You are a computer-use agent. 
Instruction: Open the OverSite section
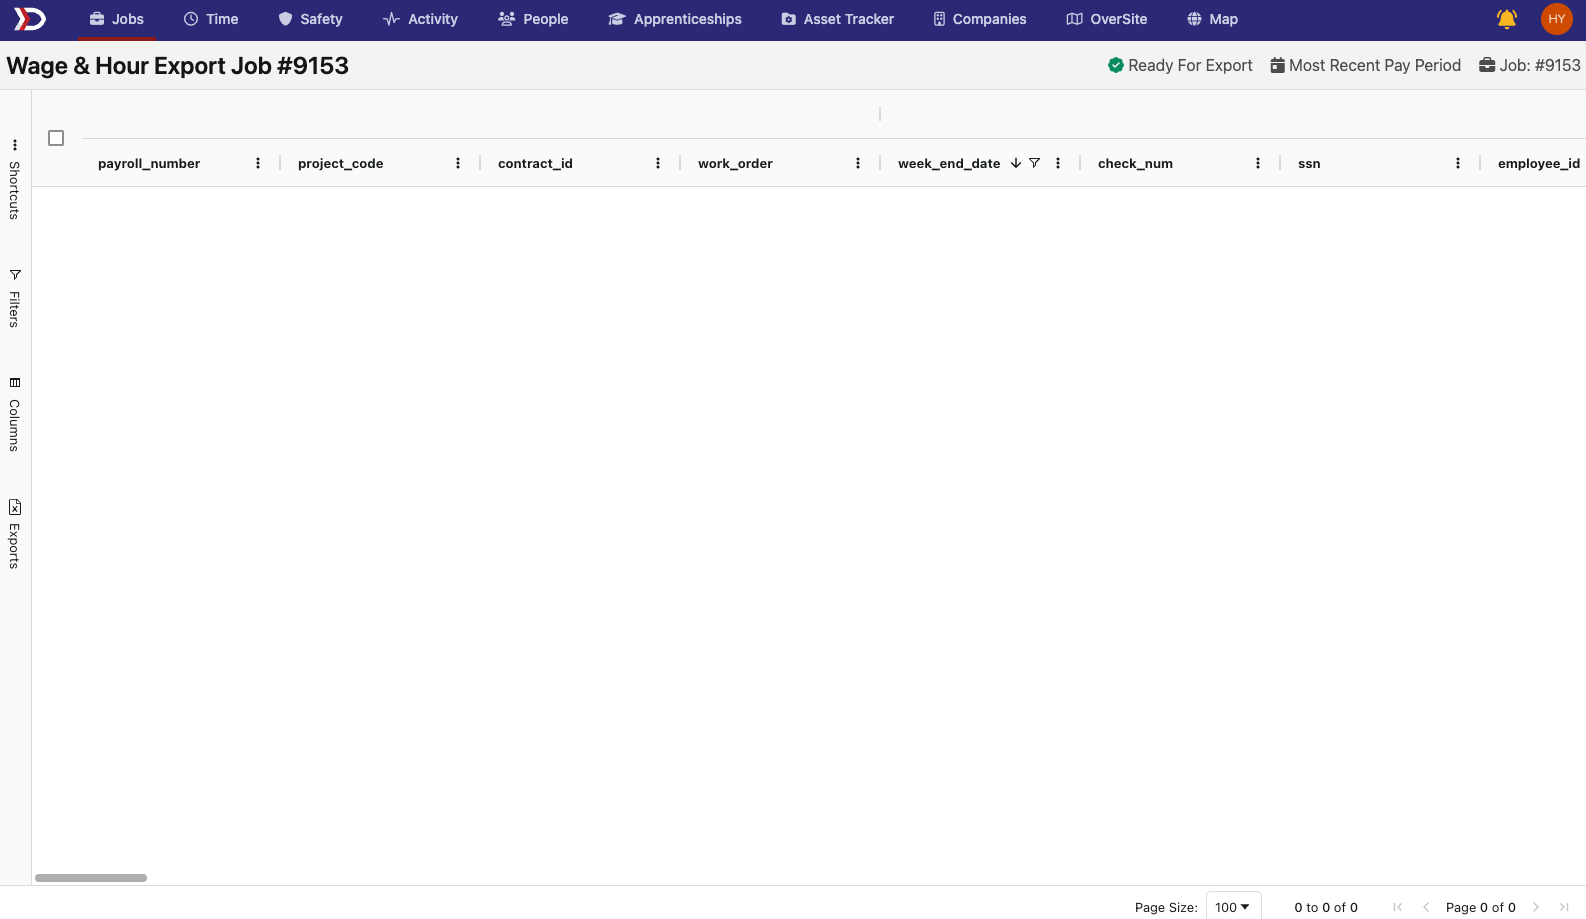(1107, 19)
